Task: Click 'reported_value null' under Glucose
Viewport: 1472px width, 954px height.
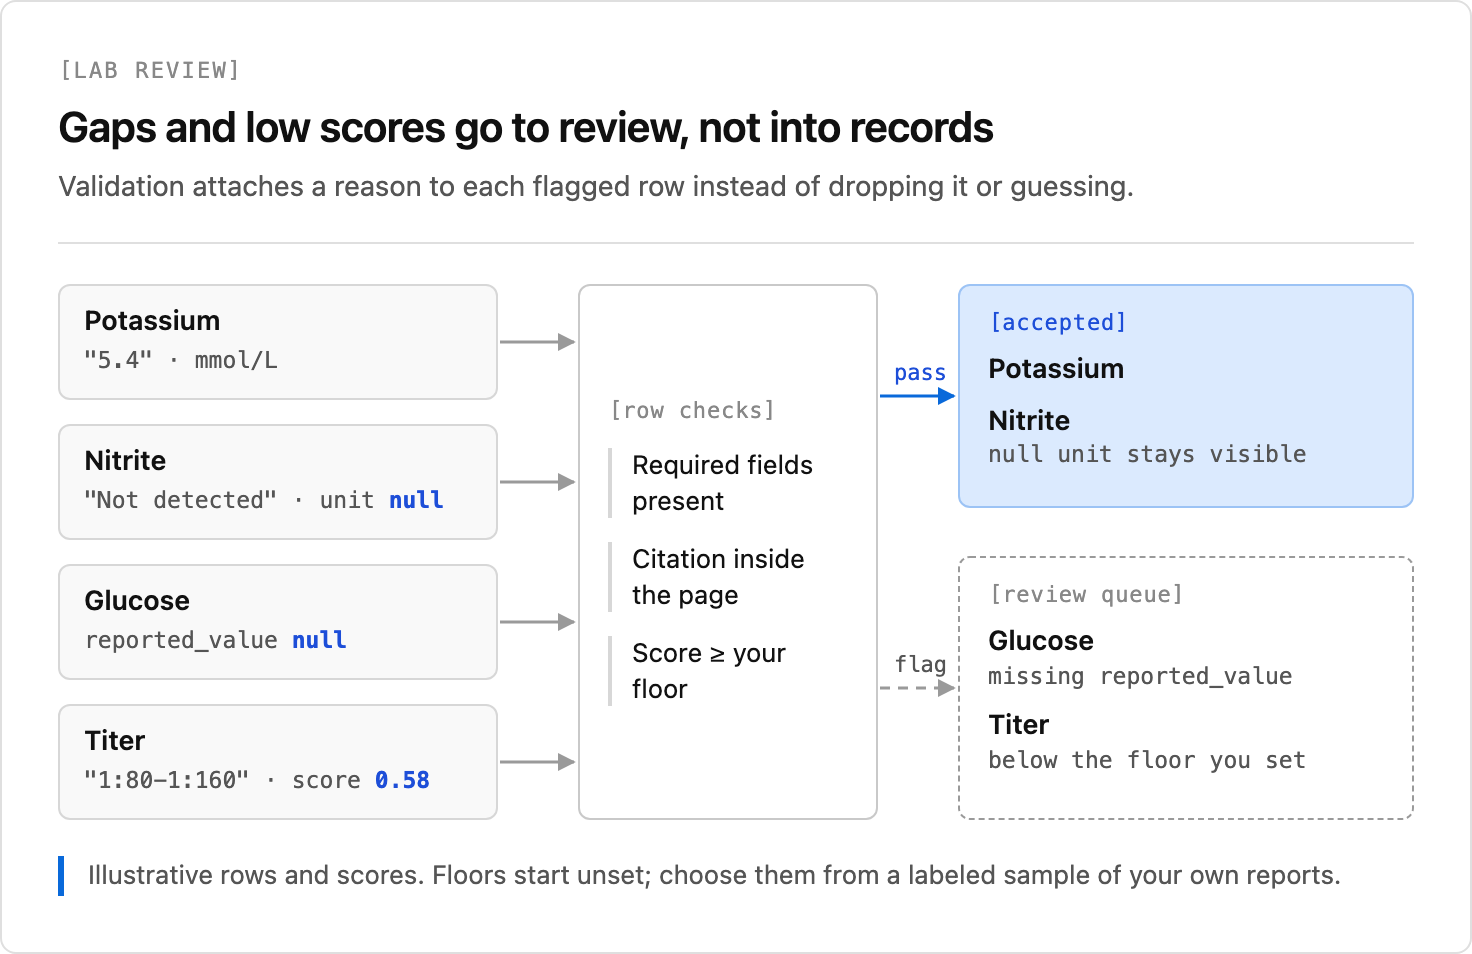Action: (x=216, y=640)
